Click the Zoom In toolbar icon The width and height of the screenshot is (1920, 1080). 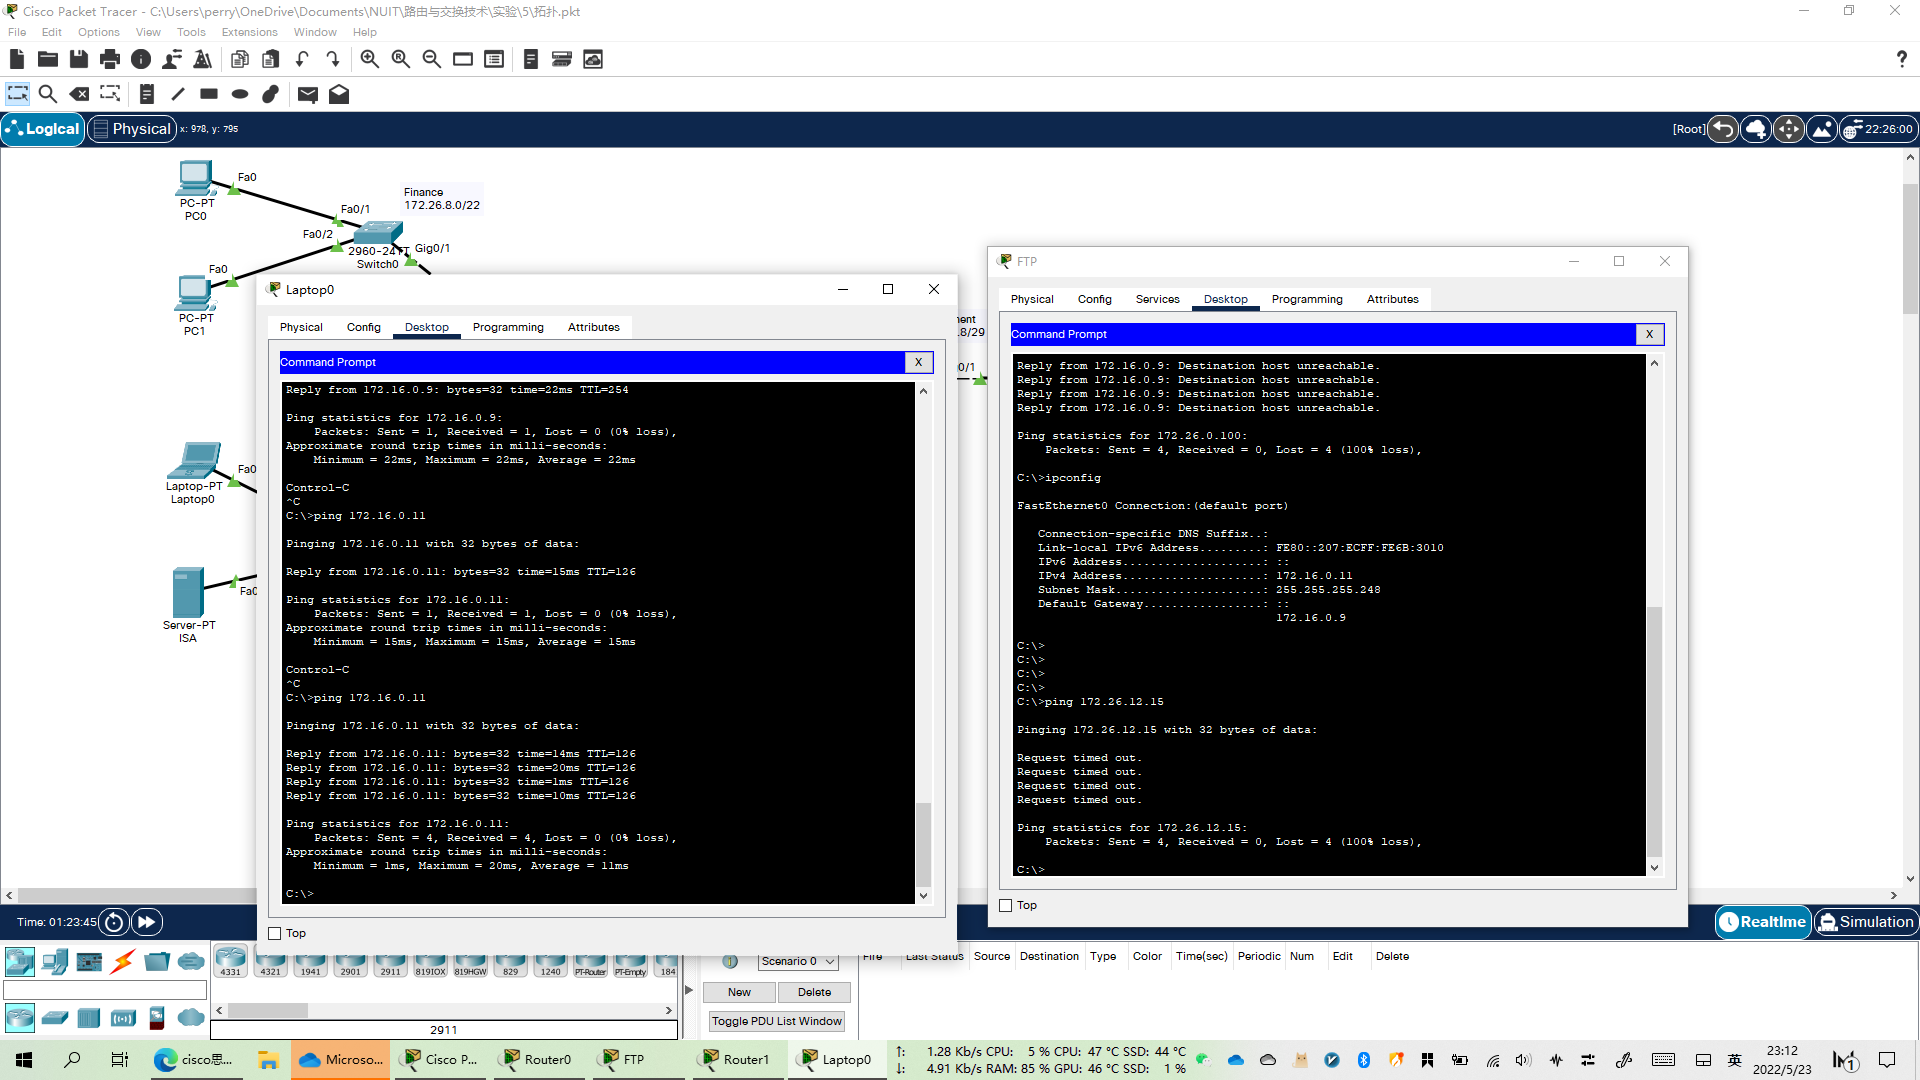coord(370,60)
